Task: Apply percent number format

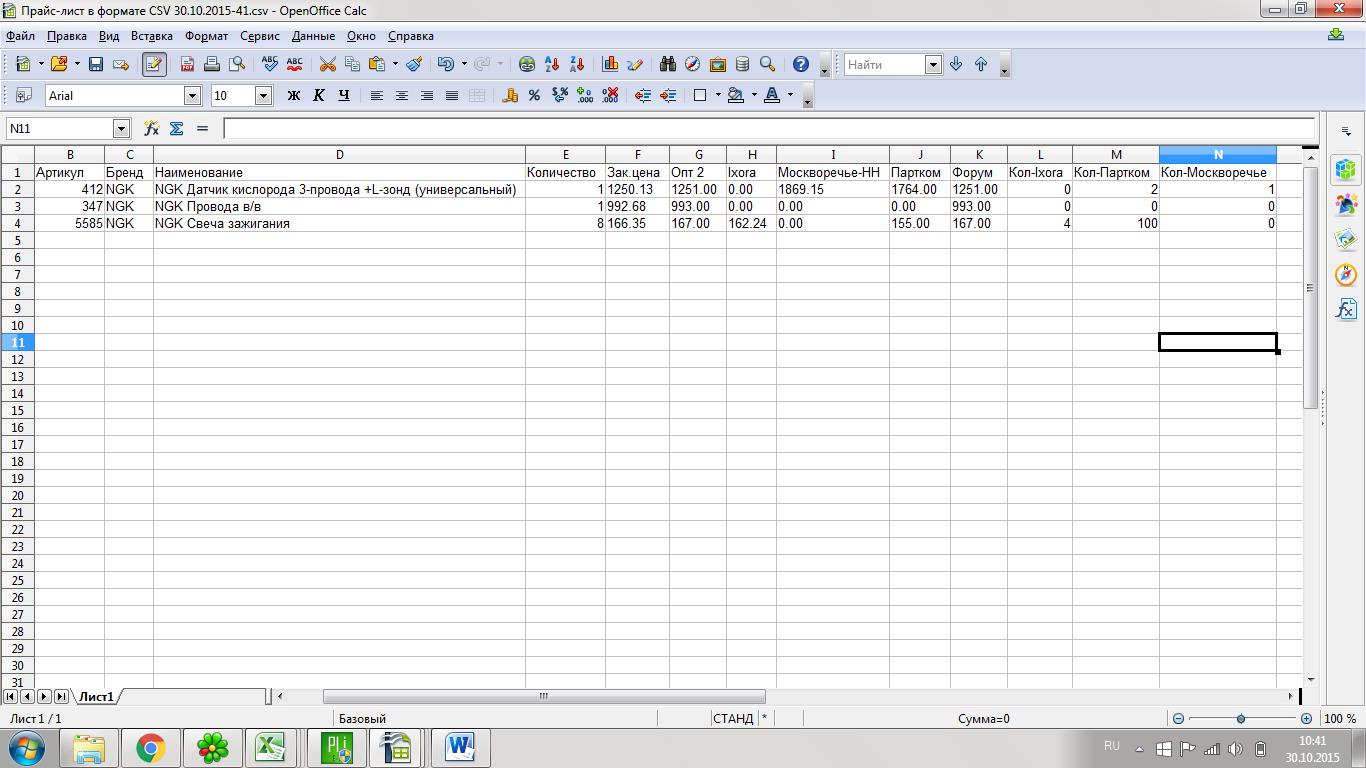Action: coord(535,95)
